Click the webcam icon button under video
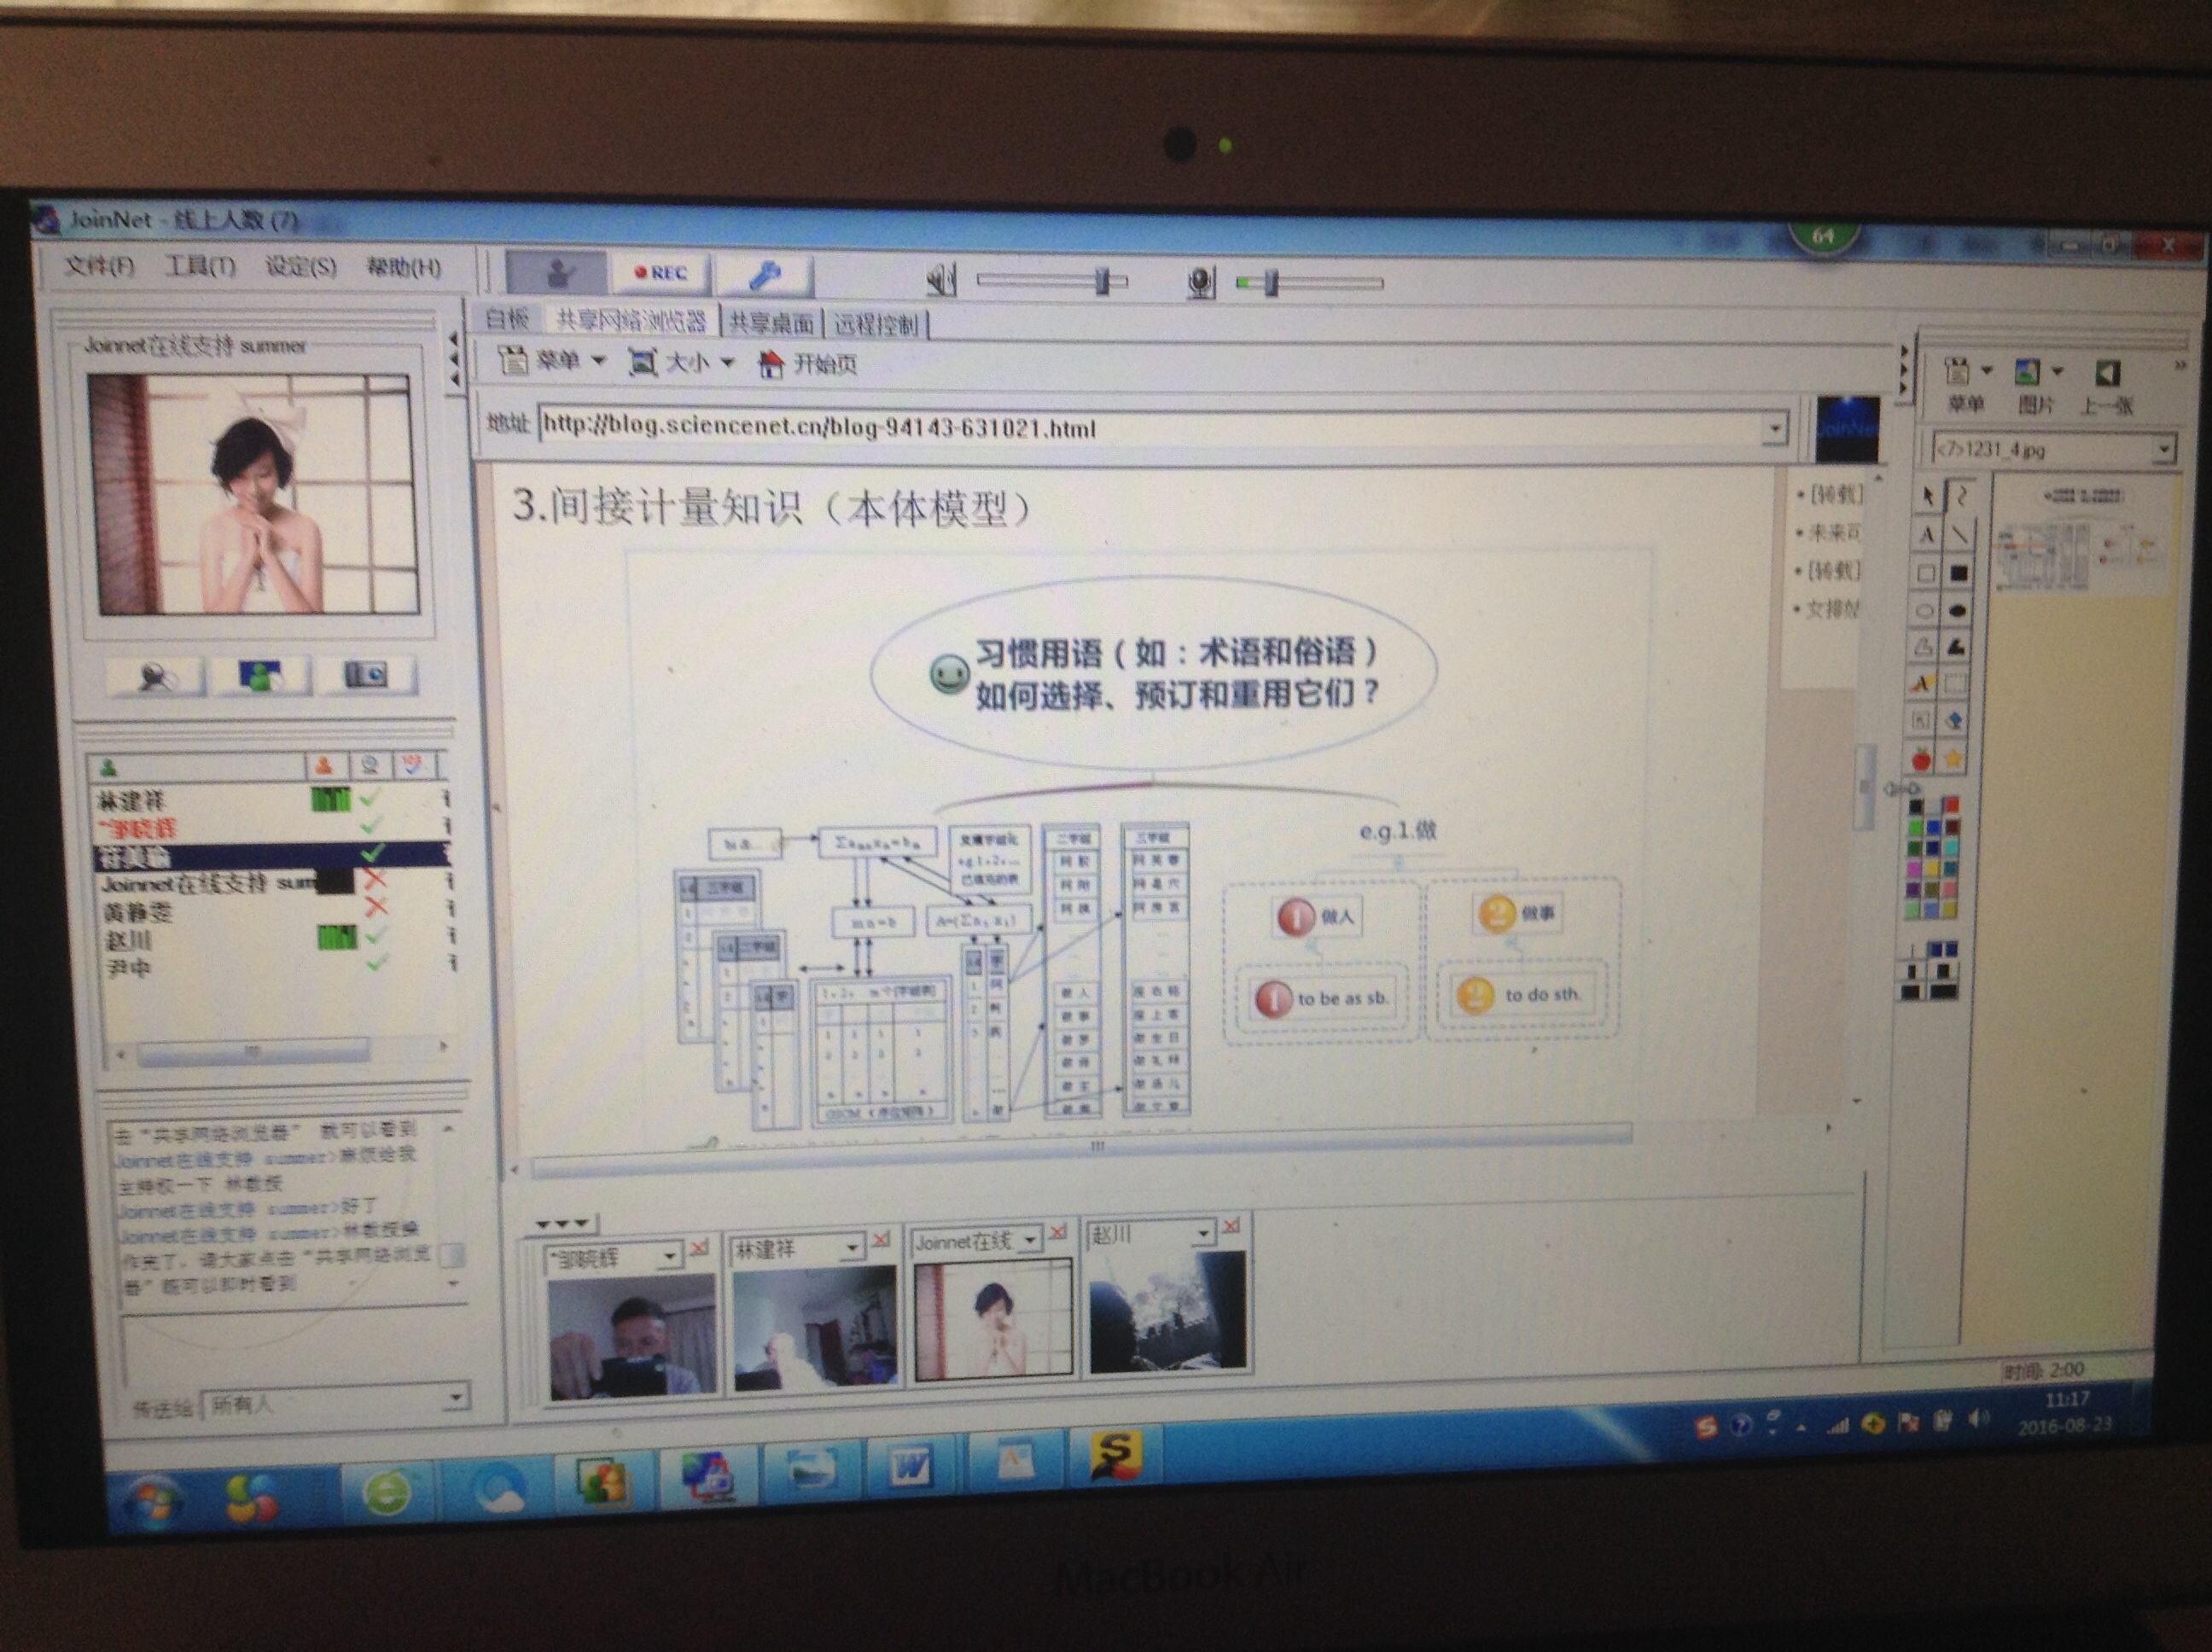The height and width of the screenshot is (1652, 2212). pyautogui.click(x=156, y=677)
